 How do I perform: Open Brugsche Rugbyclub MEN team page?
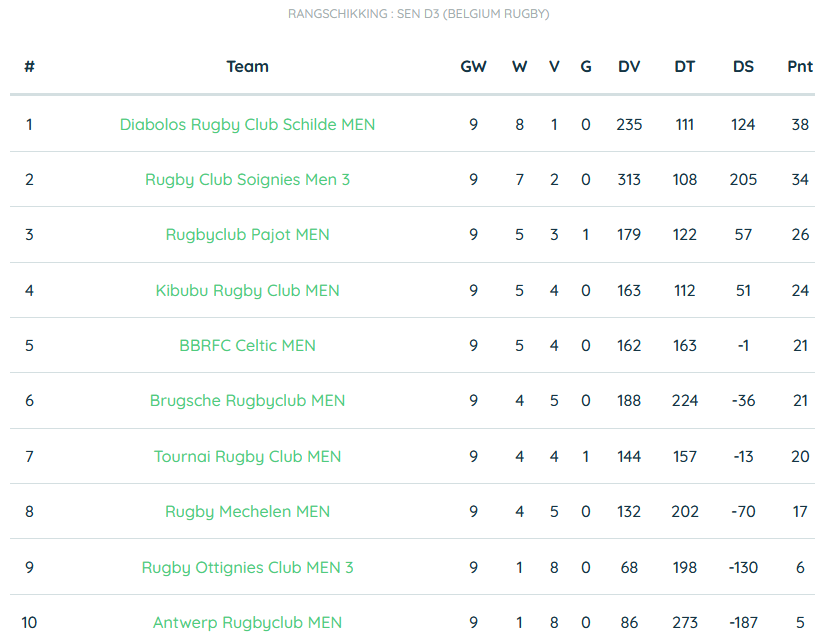(x=247, y=401)
